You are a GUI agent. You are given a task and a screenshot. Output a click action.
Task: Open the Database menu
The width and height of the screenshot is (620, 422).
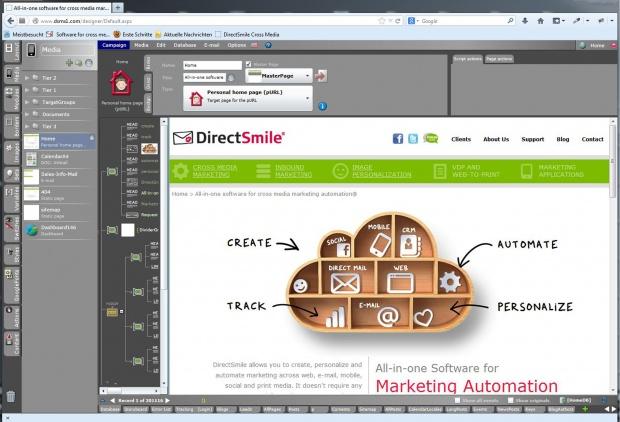tap(185, 45)
